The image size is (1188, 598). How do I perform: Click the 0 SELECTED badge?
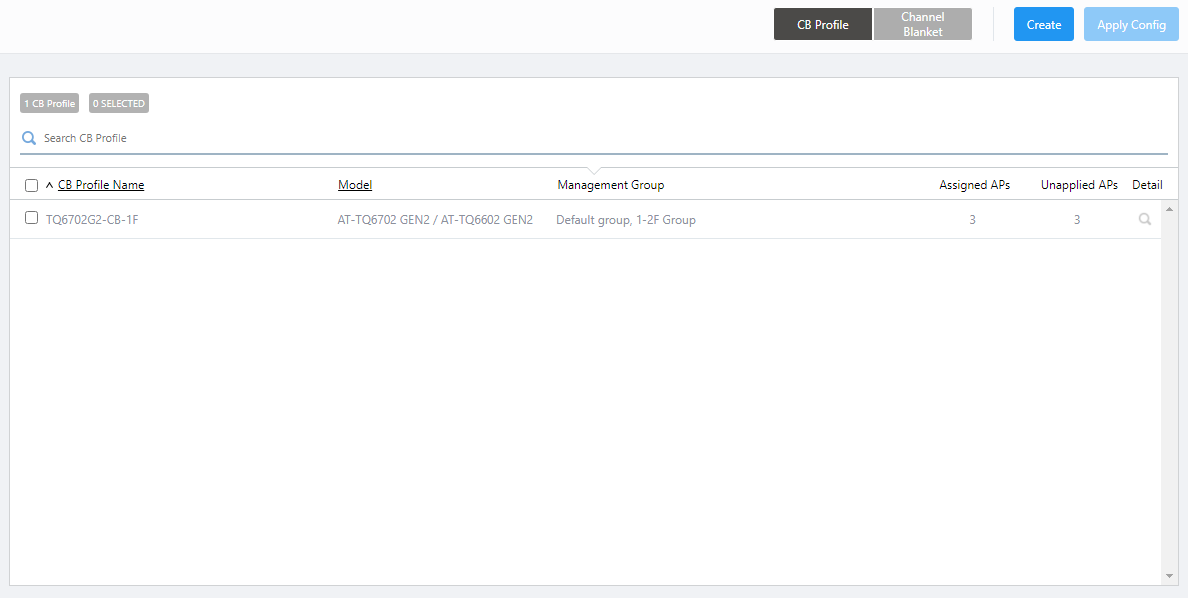click(x=119, y=103)
